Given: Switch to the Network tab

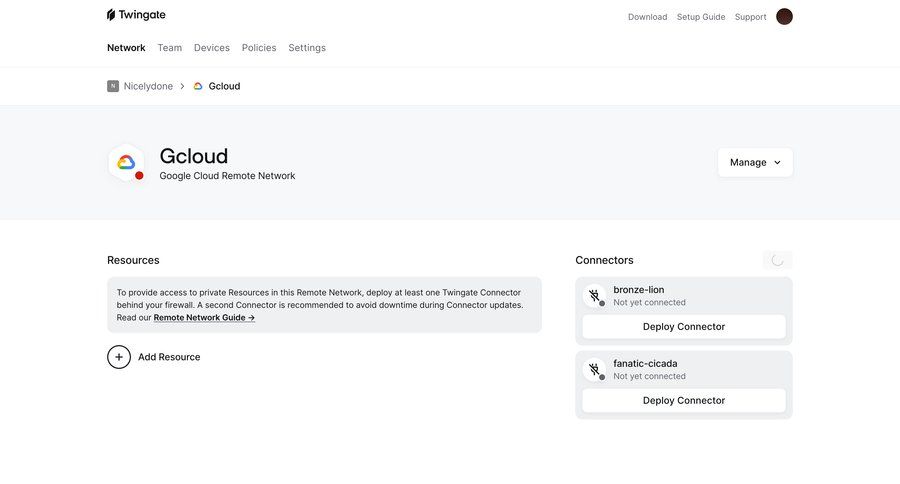Looking at the screenshot, I should 126,48.
